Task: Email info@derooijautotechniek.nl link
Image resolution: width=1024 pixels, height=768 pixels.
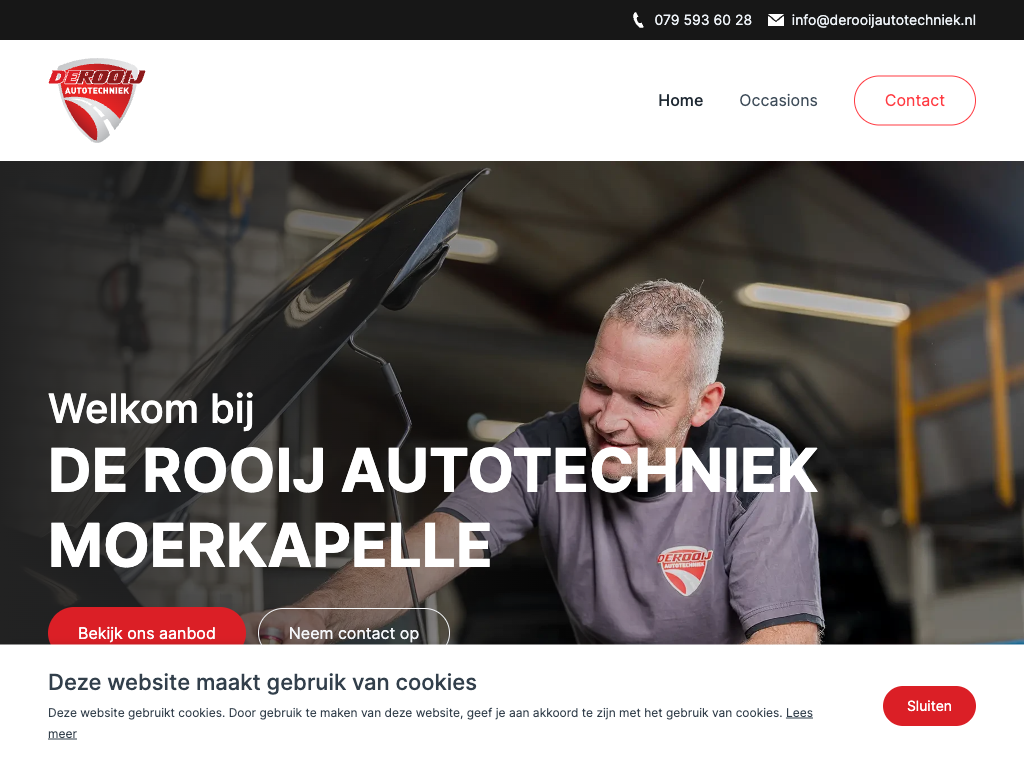Action: 883,20
